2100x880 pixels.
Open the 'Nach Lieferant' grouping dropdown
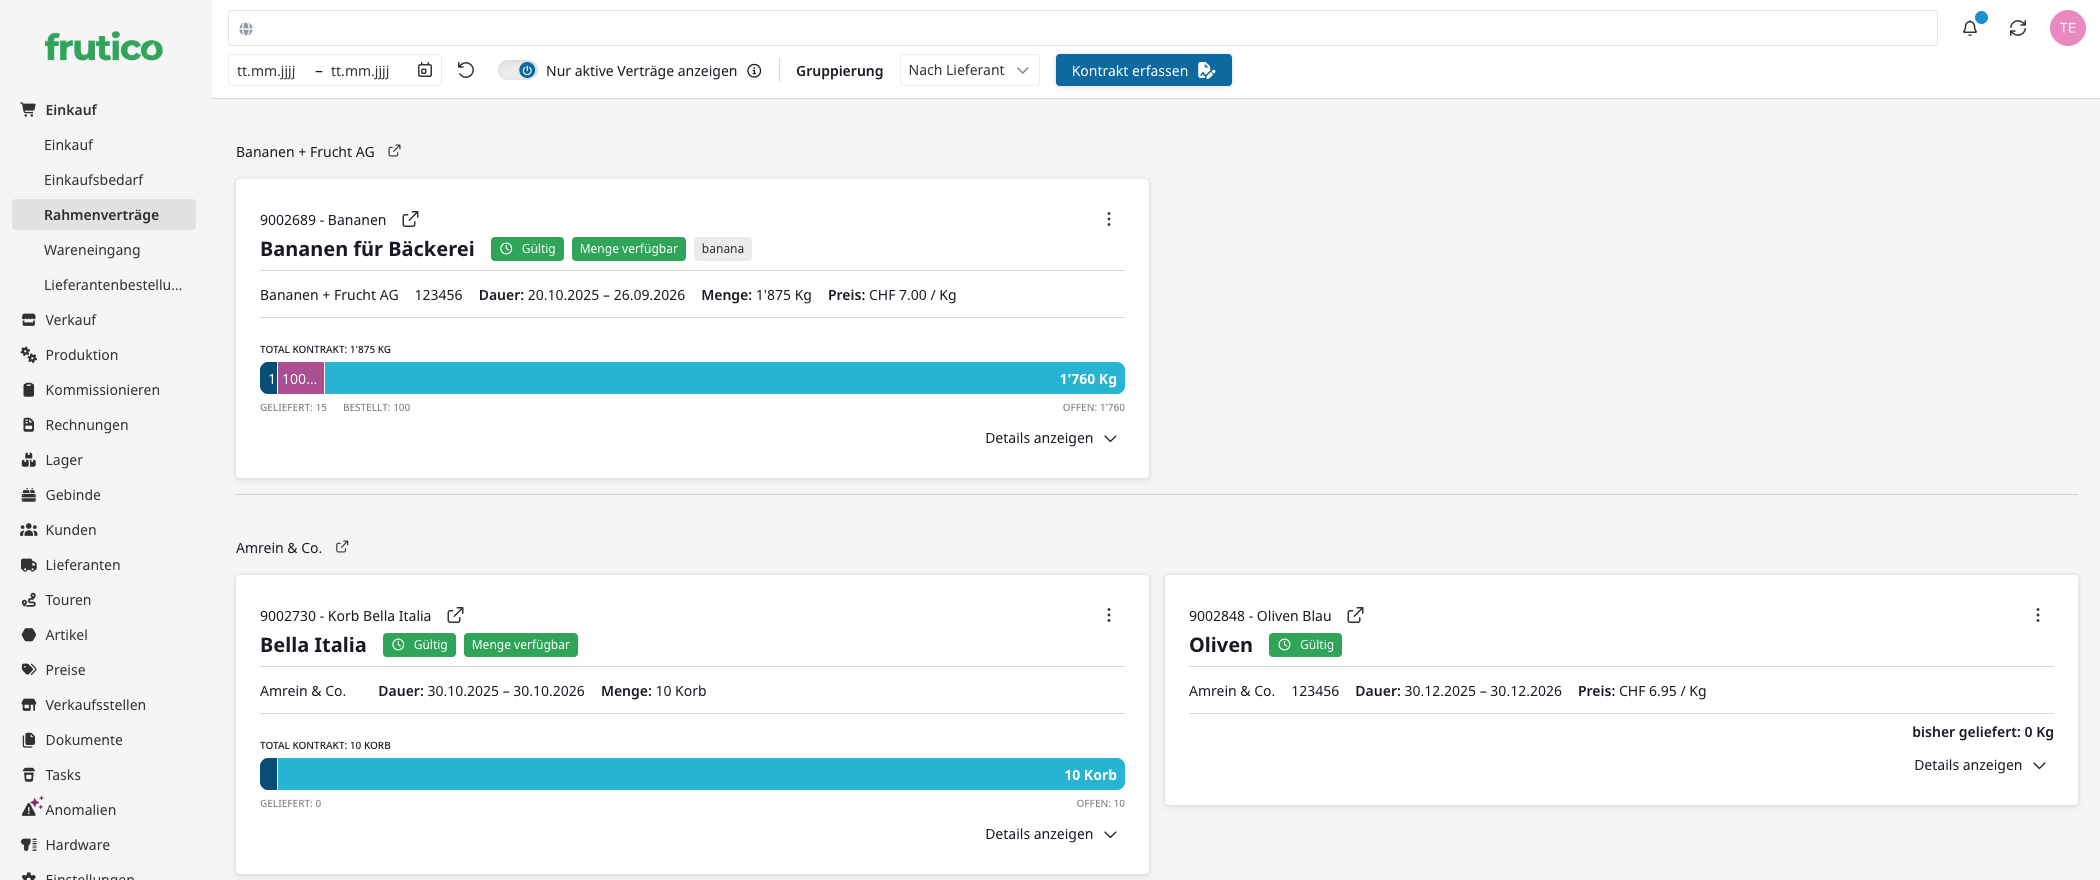tap(970, 70)
